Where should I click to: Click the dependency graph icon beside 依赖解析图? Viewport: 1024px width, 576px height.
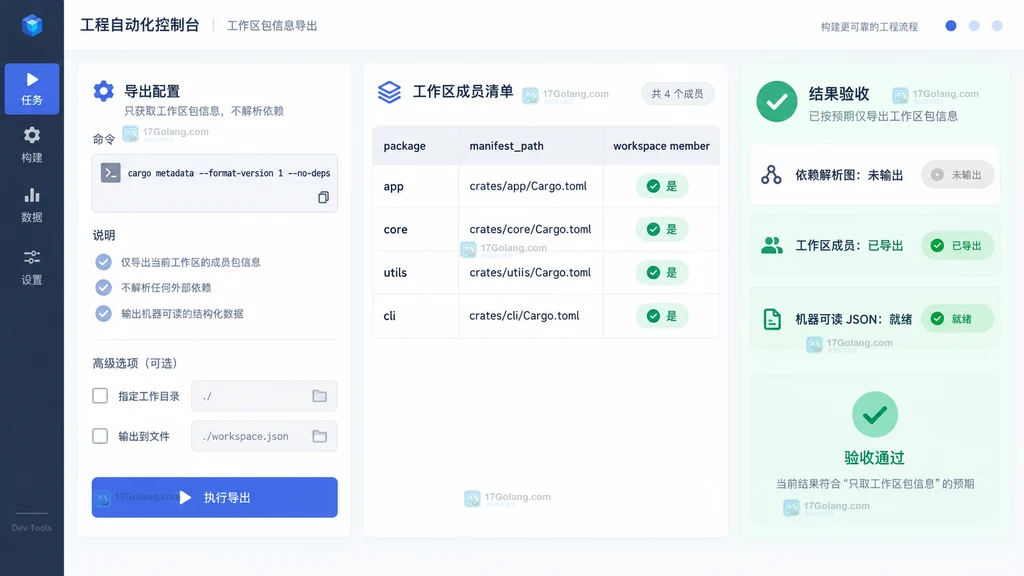[x=771, y=175]
